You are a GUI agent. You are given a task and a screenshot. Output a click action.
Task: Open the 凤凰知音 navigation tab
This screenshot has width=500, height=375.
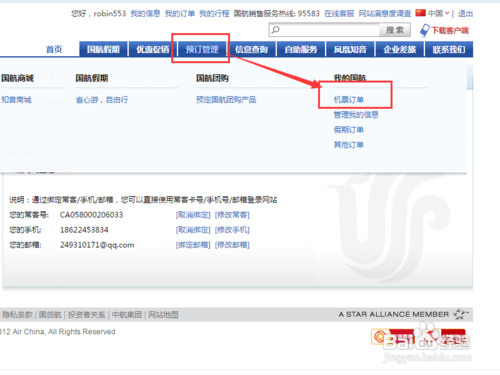(x=350, y=49)
